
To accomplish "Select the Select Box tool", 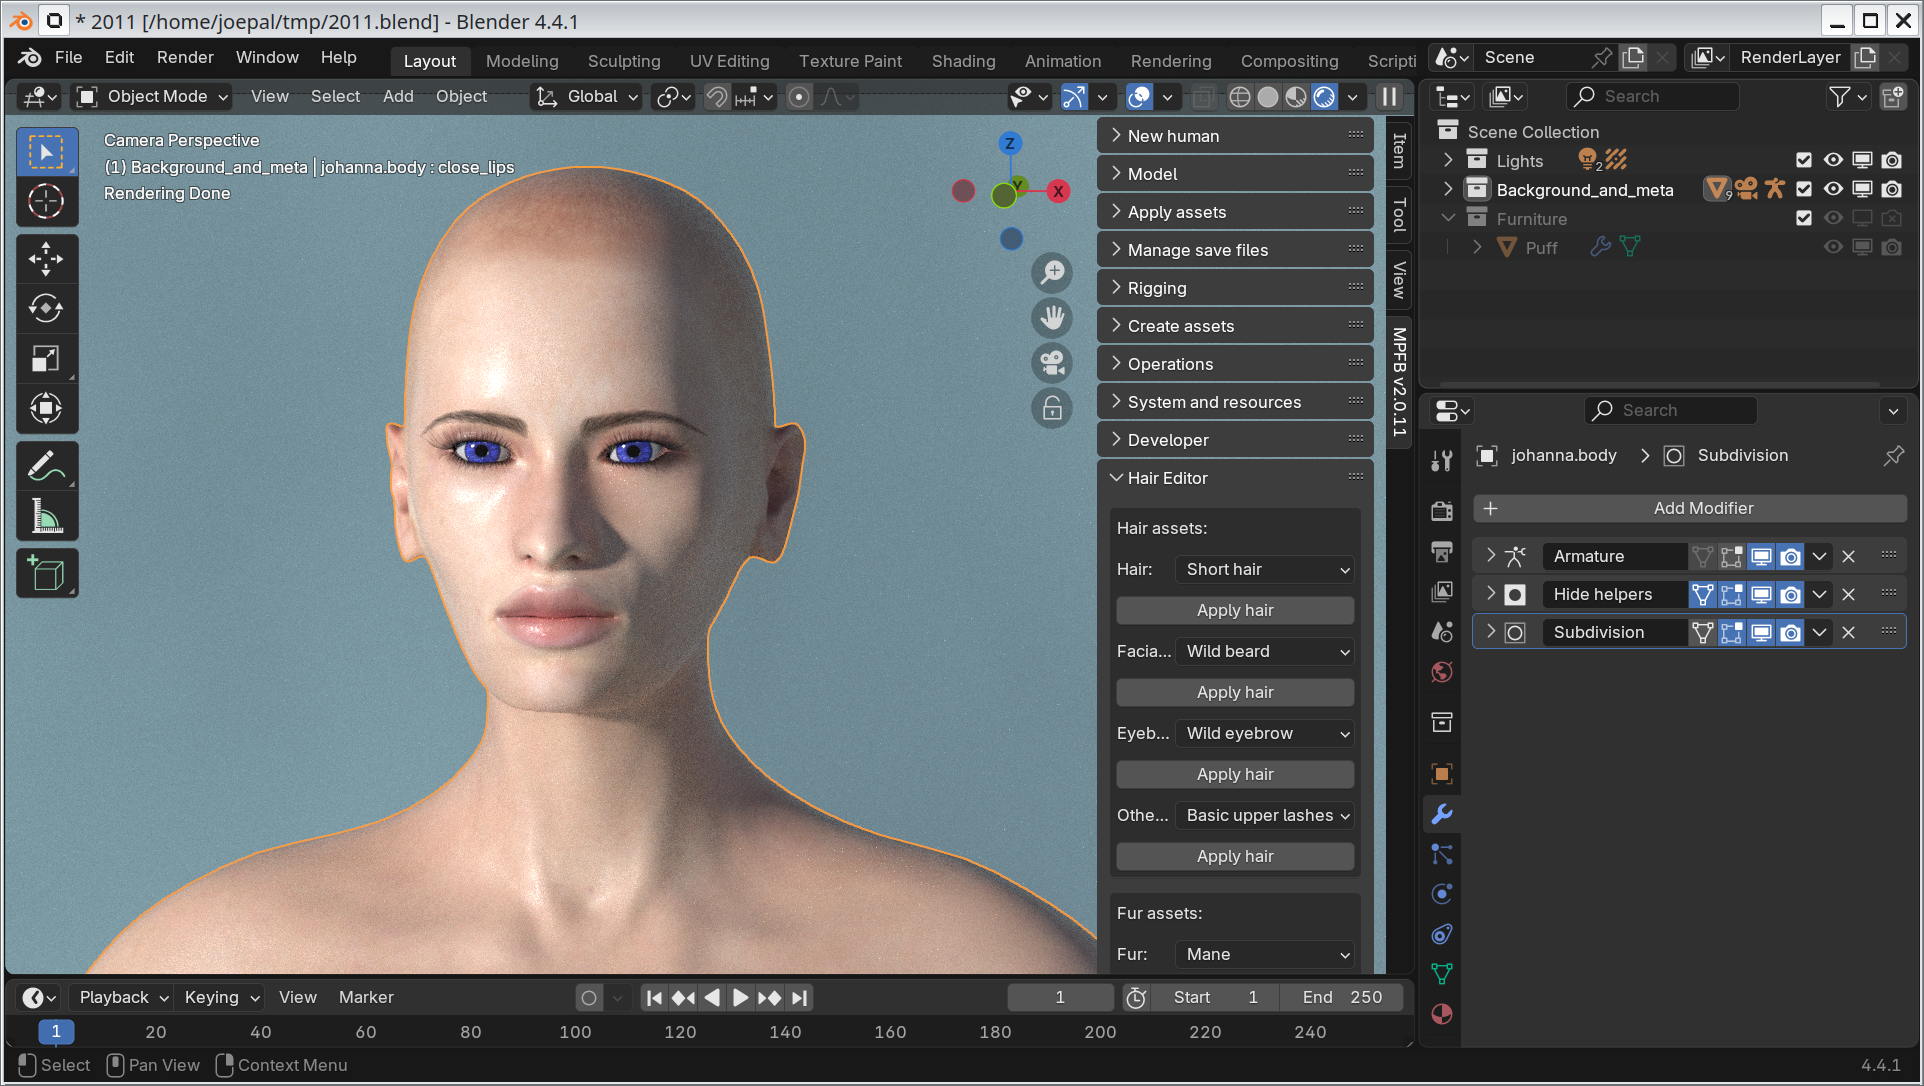I will (46, 152).
